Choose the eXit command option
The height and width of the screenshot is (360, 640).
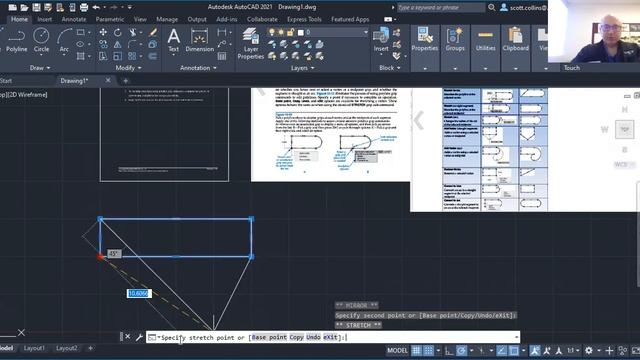[331, 337]
